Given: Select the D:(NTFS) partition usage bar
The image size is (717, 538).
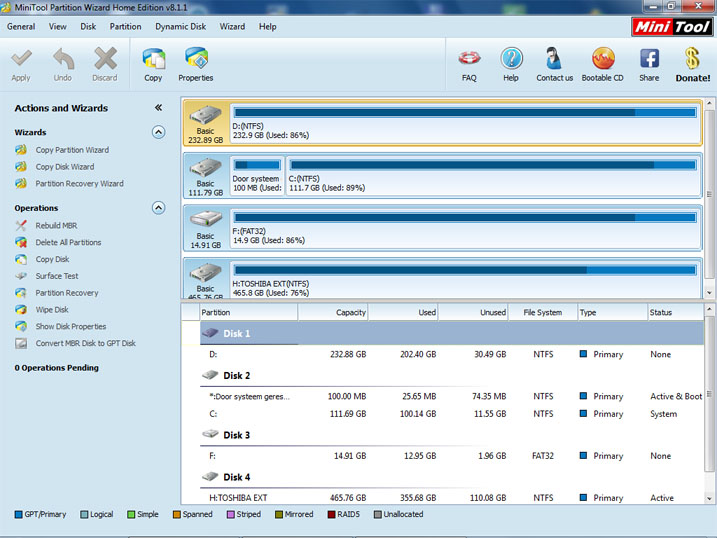Looking at the screenshot, I should tap(465, 112).
